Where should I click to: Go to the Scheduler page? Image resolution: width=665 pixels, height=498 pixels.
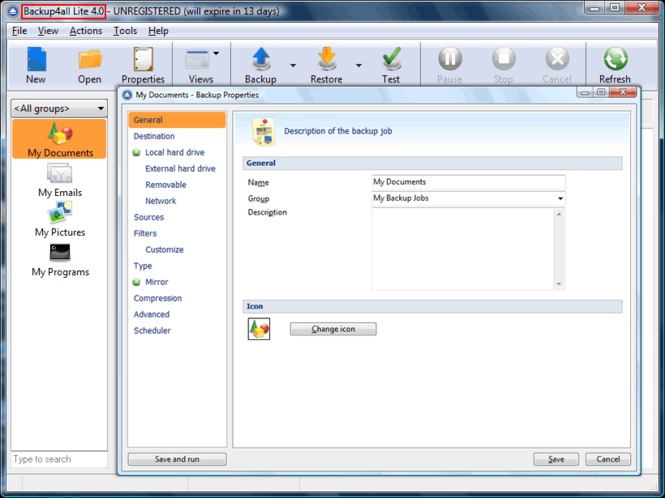152,330
